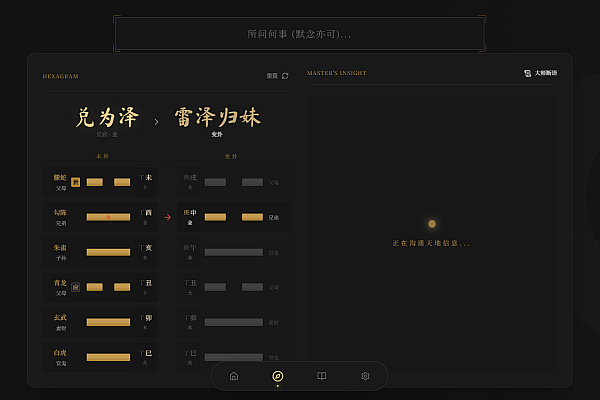Click the 变卦 caption under 雷泽归妹

[x=217, y=134]
